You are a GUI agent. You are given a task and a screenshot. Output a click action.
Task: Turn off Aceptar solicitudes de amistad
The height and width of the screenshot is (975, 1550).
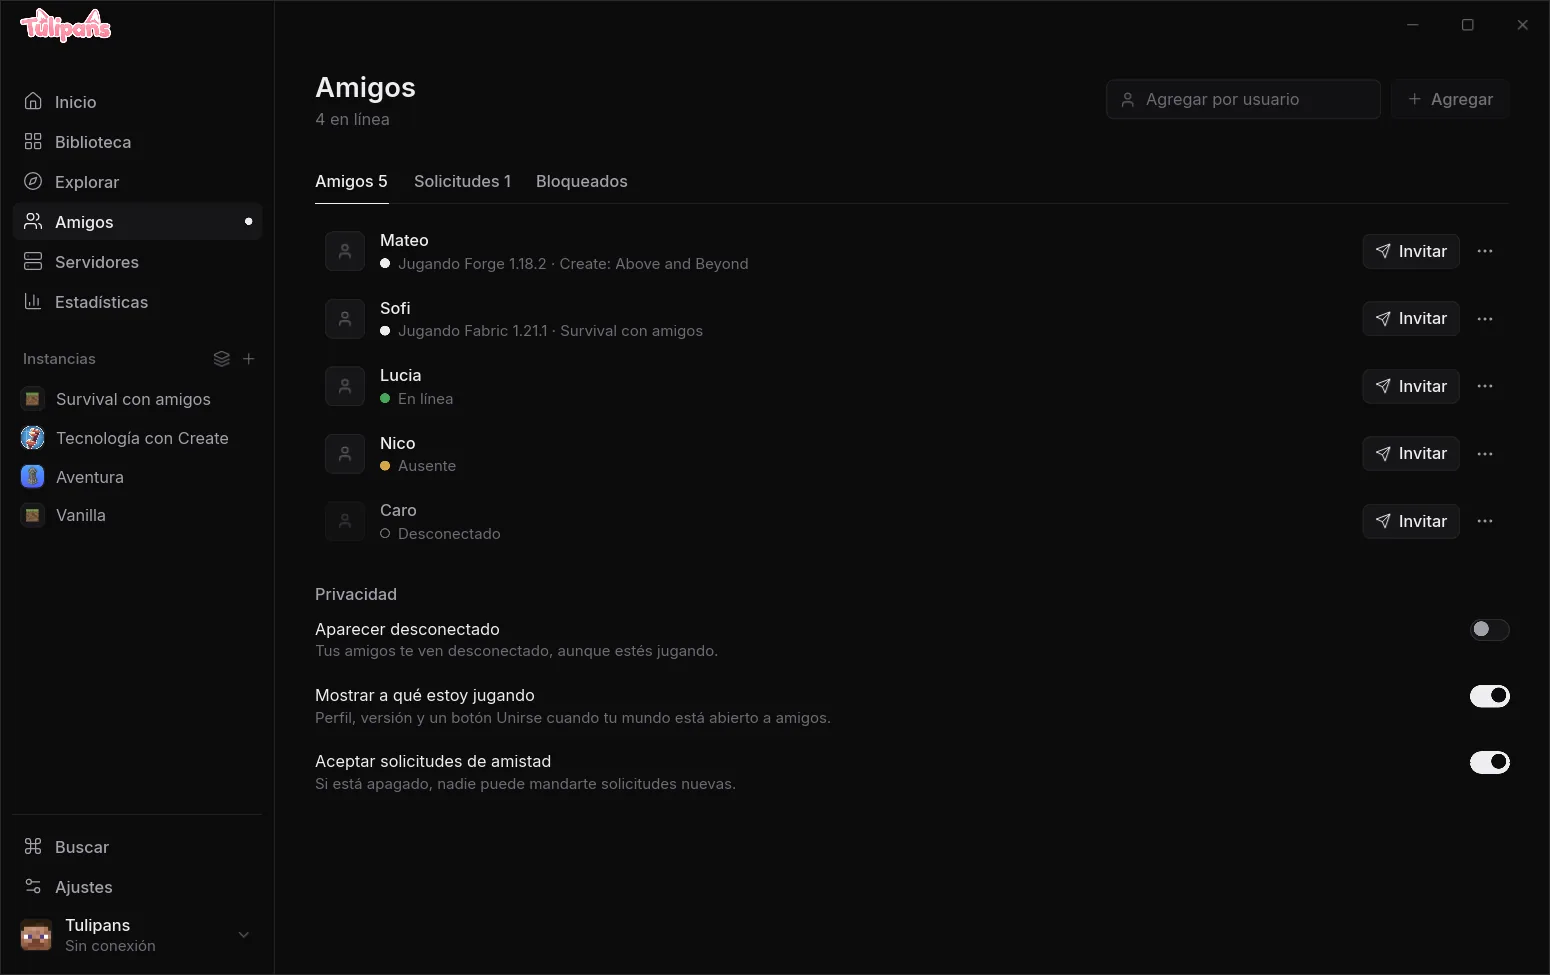(1489, 762)
